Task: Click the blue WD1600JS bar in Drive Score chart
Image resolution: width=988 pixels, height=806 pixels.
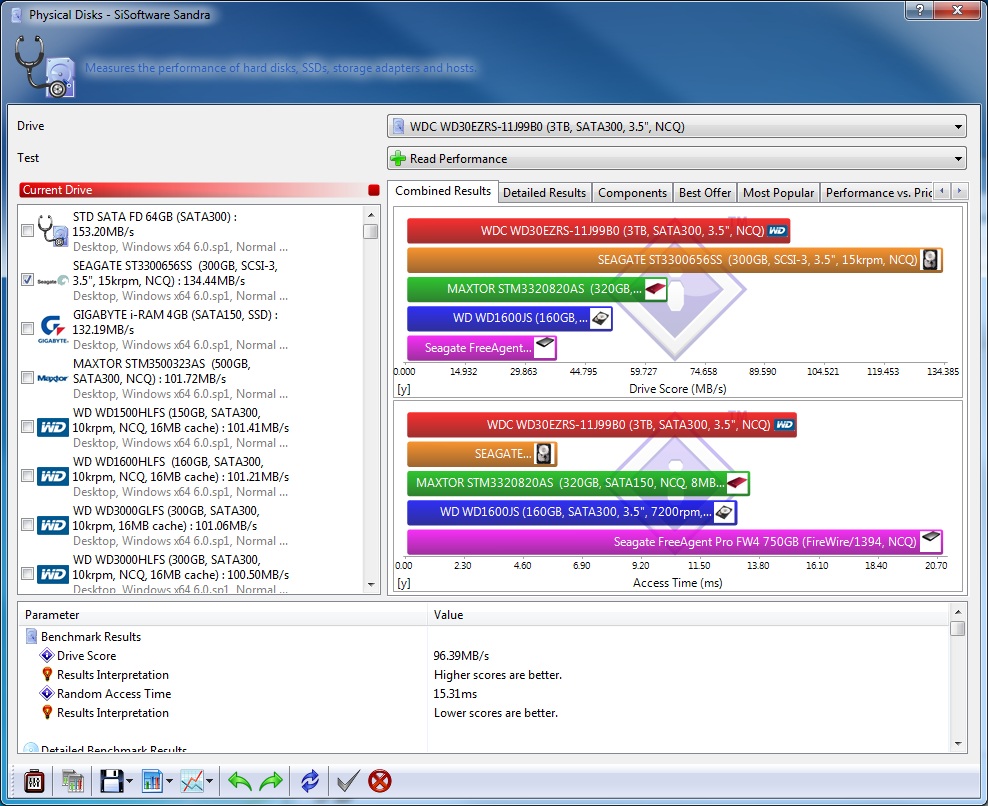Action: click(510, 318)
